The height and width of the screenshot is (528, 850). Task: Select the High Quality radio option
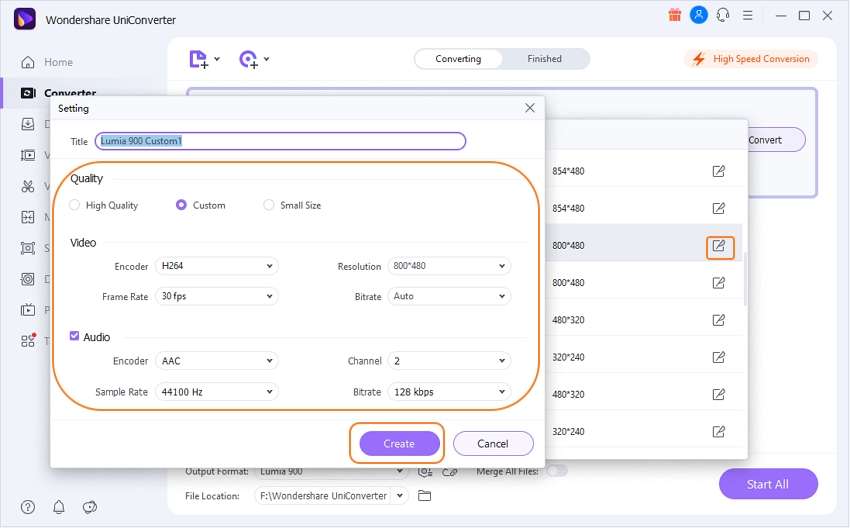click(x=75, y=205)
